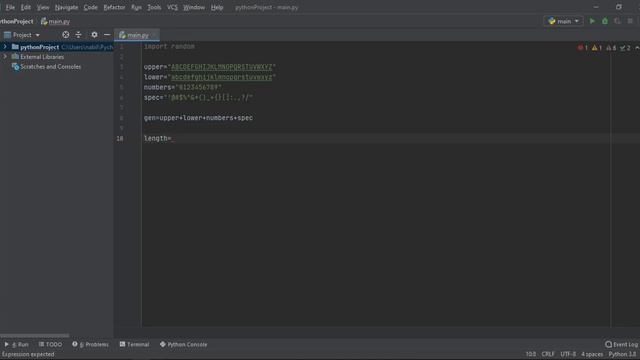Click the green Run main button
This screenshot has height=360, width=640.
click(x=592, y=21)
